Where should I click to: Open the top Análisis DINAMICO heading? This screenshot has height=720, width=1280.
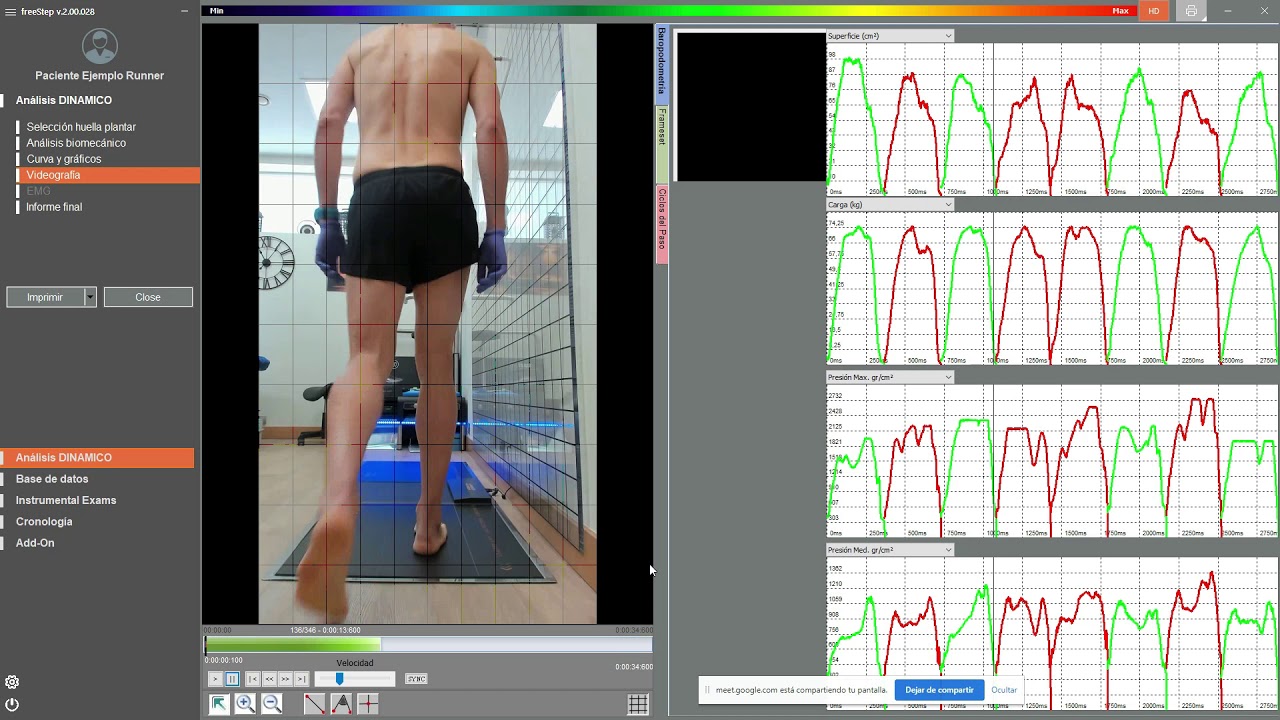click(x=64, y=100)
